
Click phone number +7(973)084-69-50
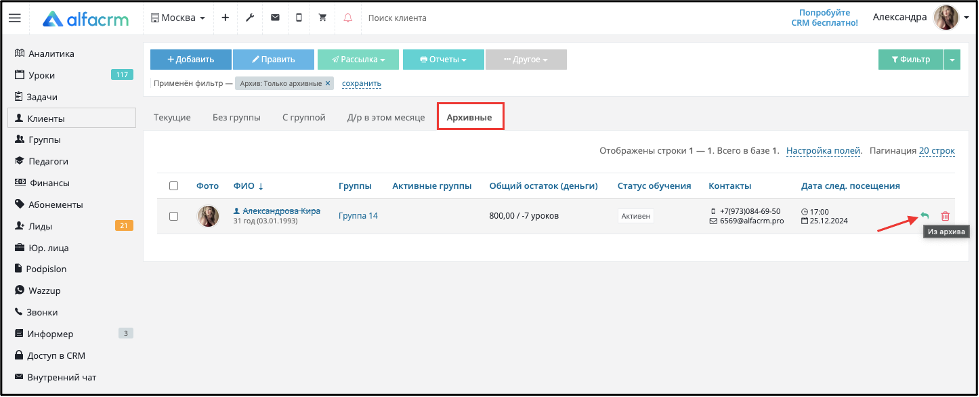[749, 211]
